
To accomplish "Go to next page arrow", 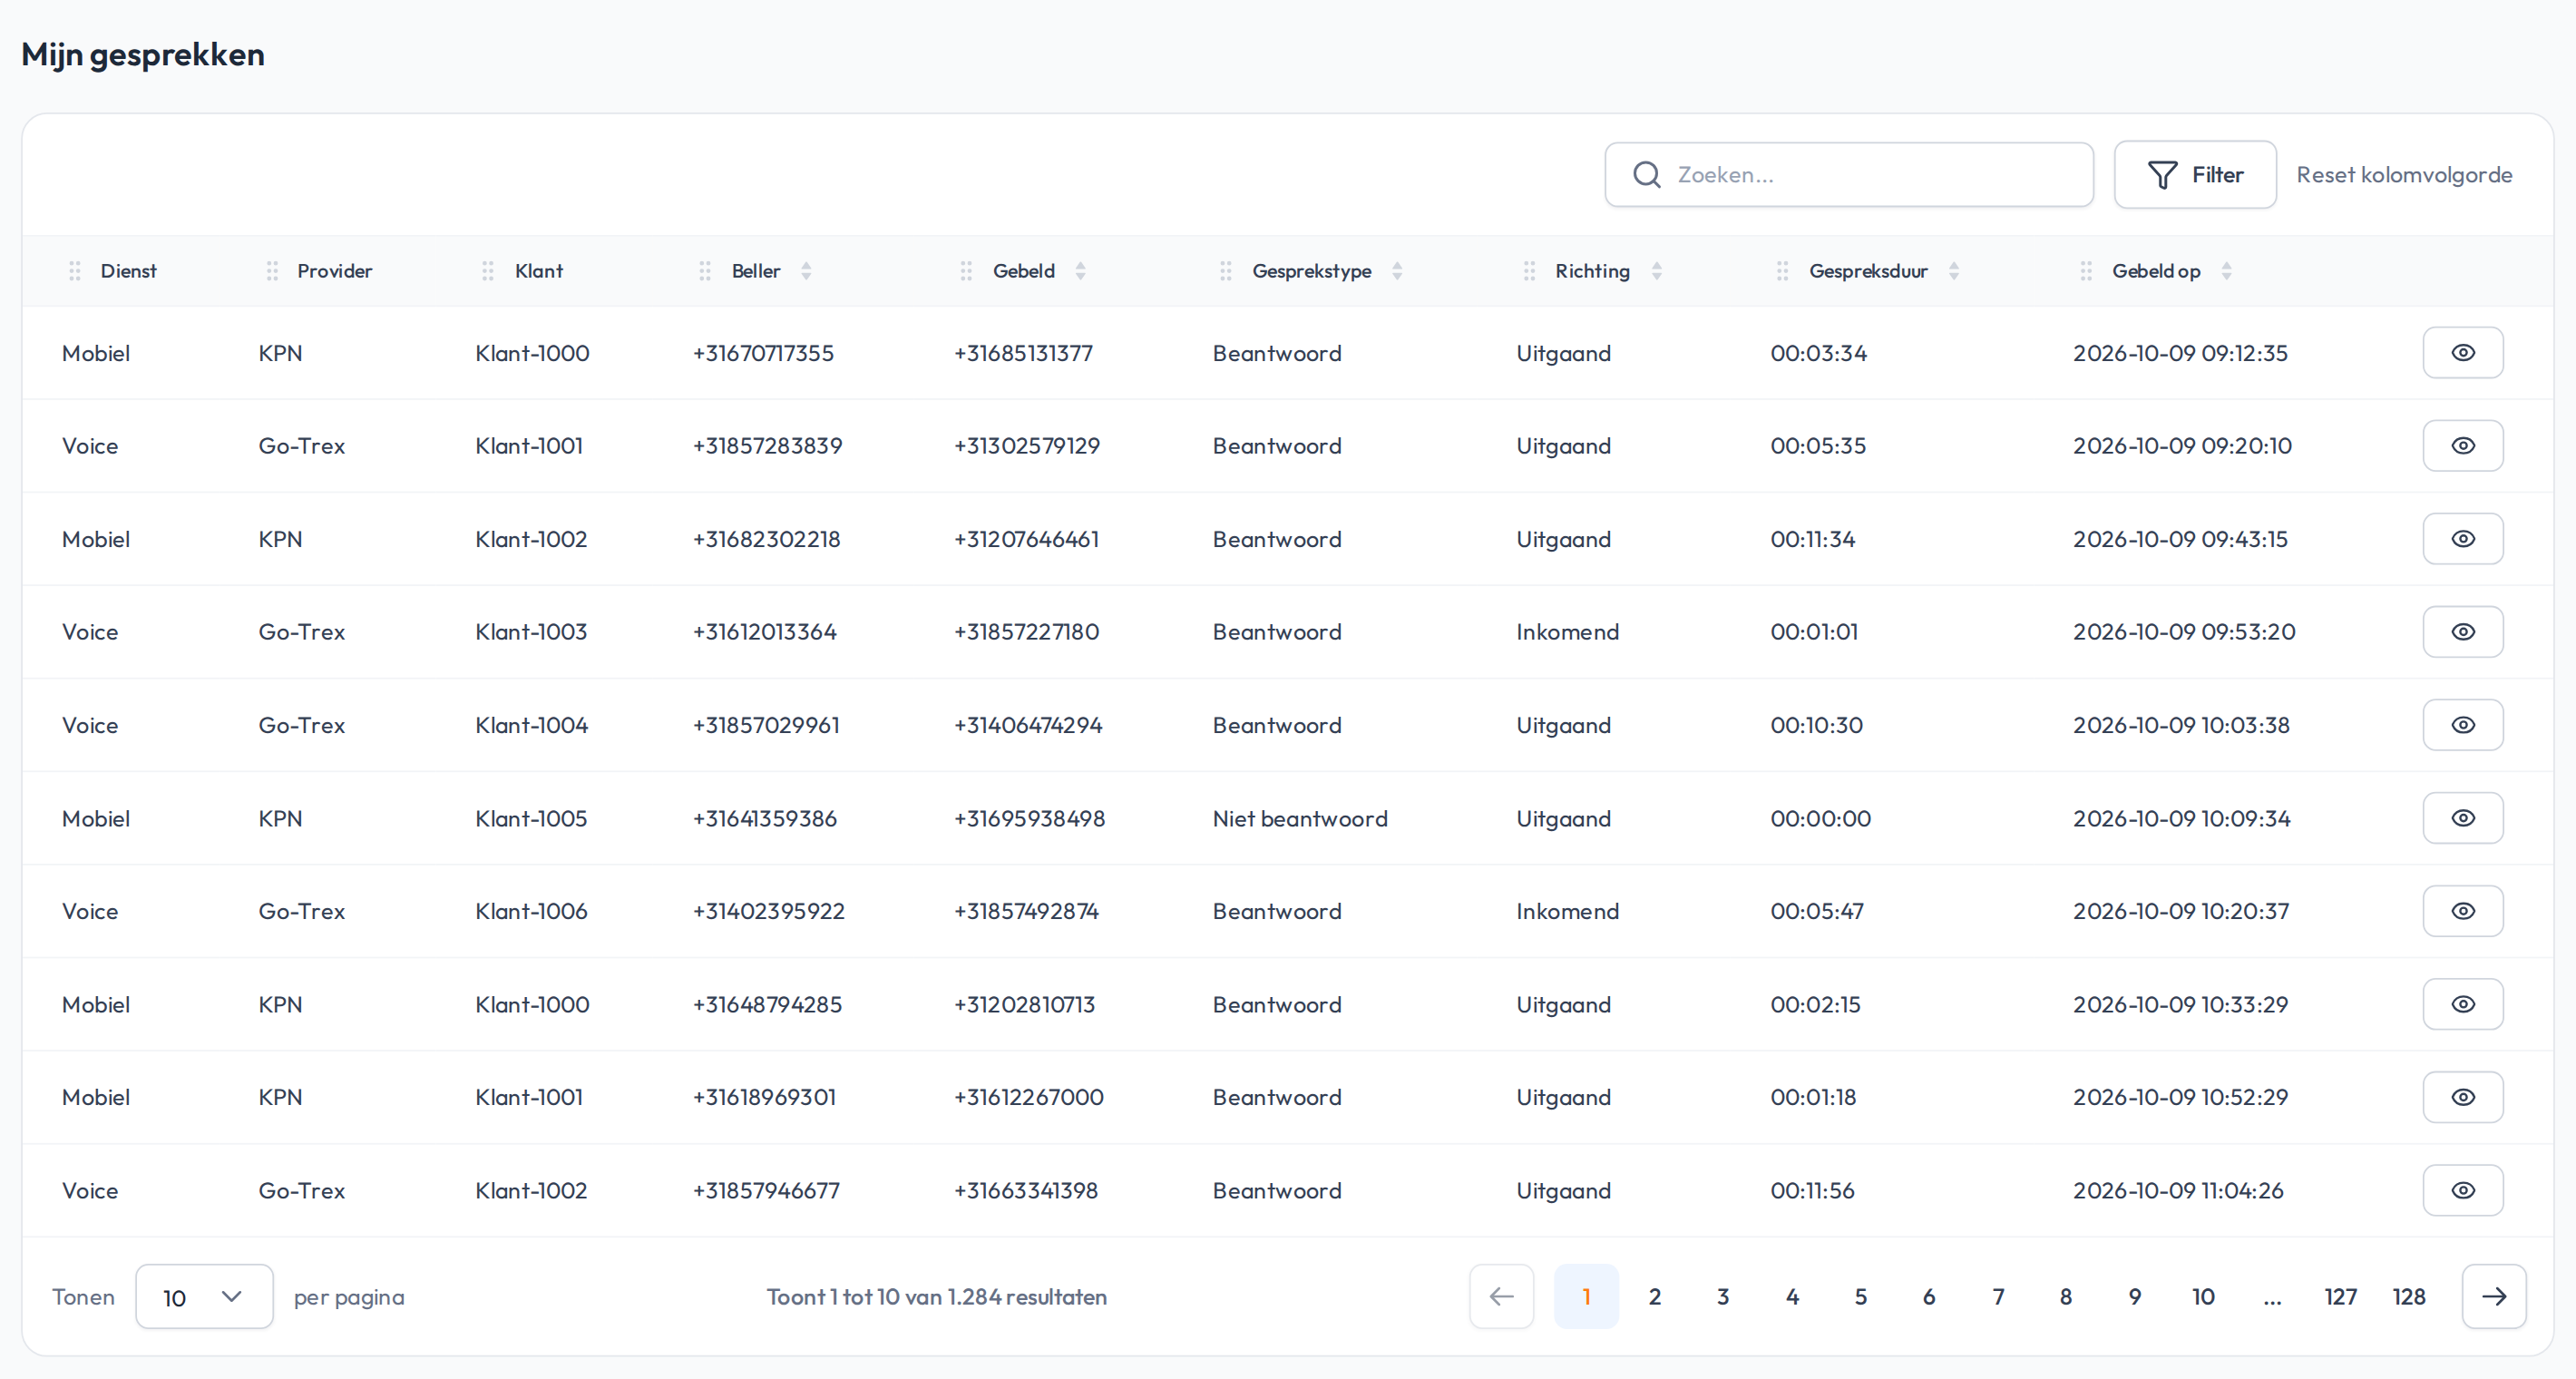I will tap(2494, 1297).
